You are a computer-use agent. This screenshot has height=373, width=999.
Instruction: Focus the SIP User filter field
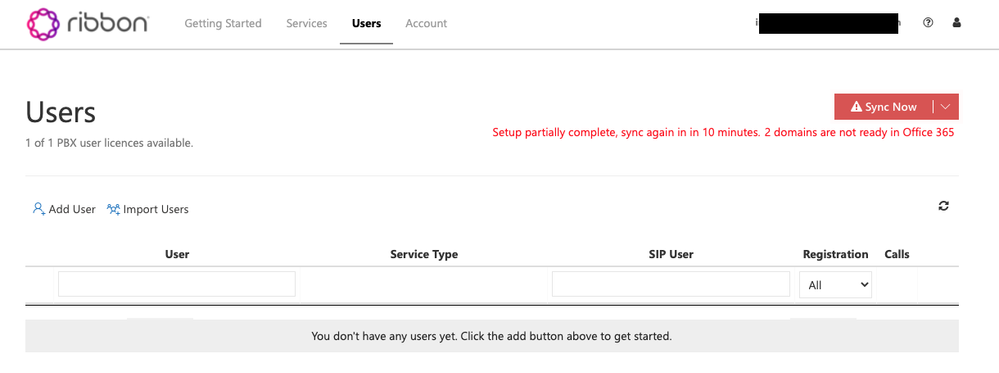pyautogui.click(x=671, y=284)
